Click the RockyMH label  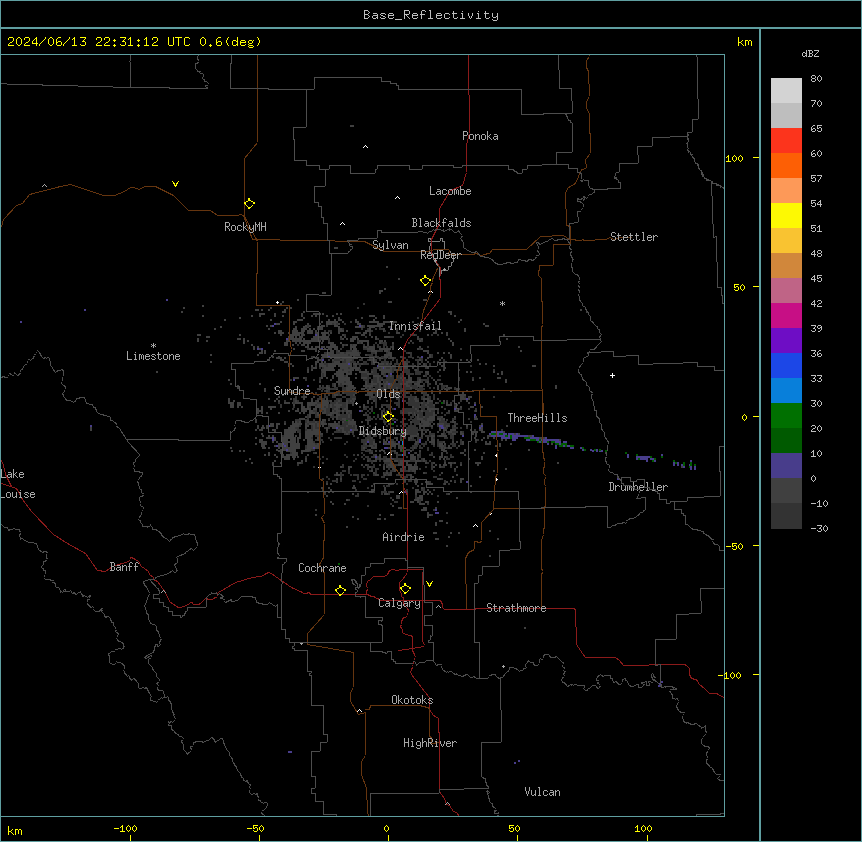pos(245,227)
